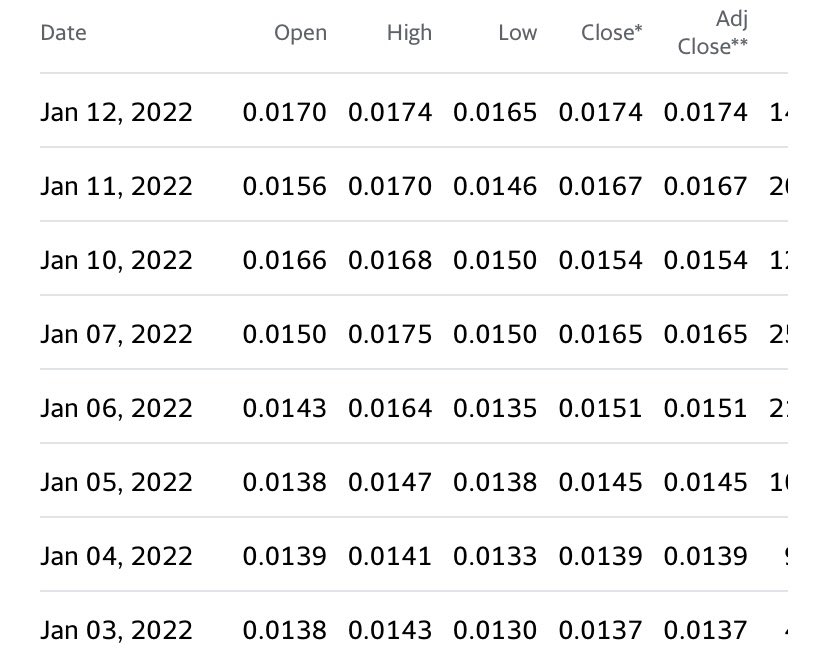Select the Jan 12, 2022 date cell

117,112
